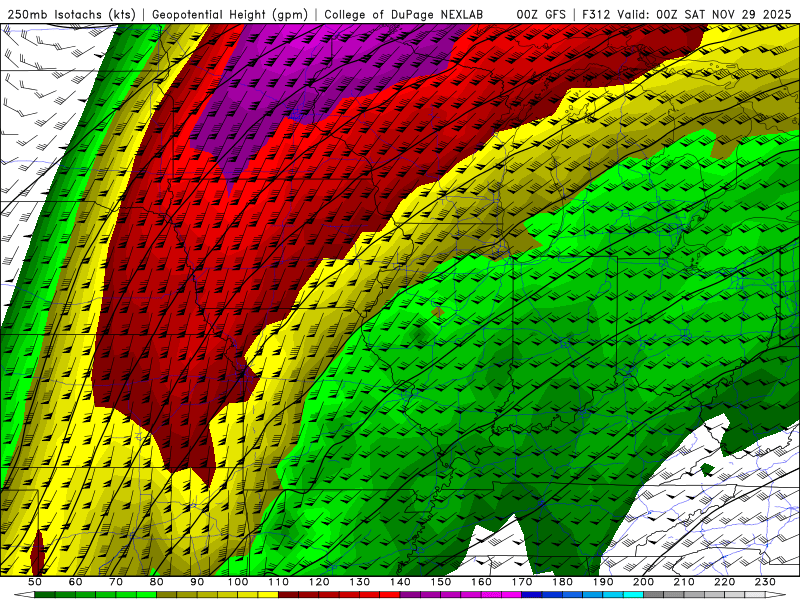Screen dimensions: 800x600
Task: Click the 230 label on the color scale
Action: pyautogui.click(x=765, y=582)
